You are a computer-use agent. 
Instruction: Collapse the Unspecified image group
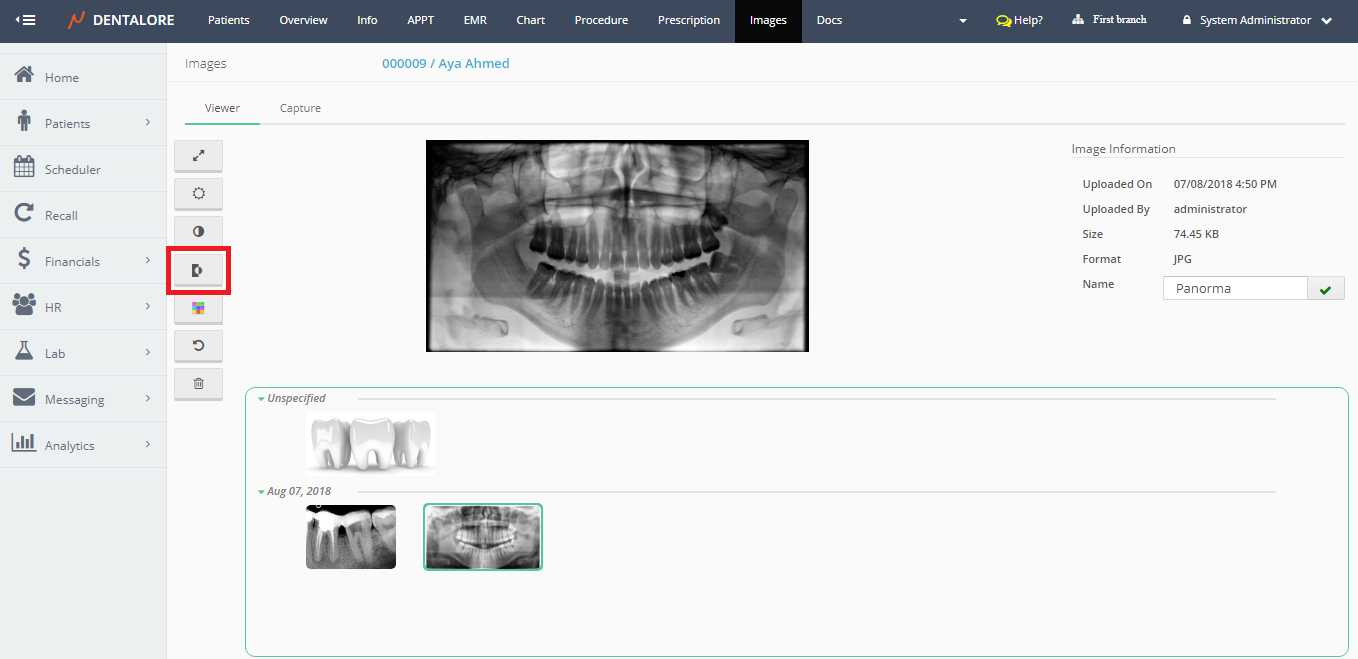tap(262, 398)
